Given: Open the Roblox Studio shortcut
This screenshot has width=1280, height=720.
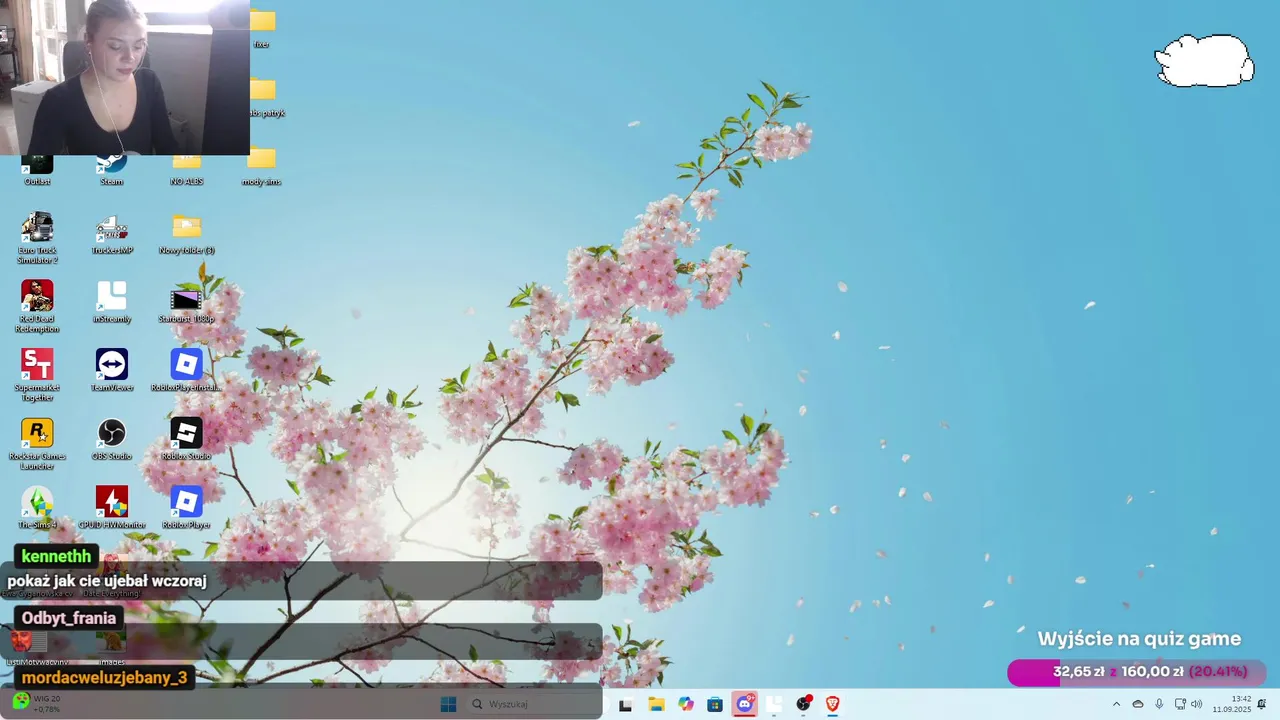Looking at the screenshot, I should pyautogui.click(x=186, y=439).
